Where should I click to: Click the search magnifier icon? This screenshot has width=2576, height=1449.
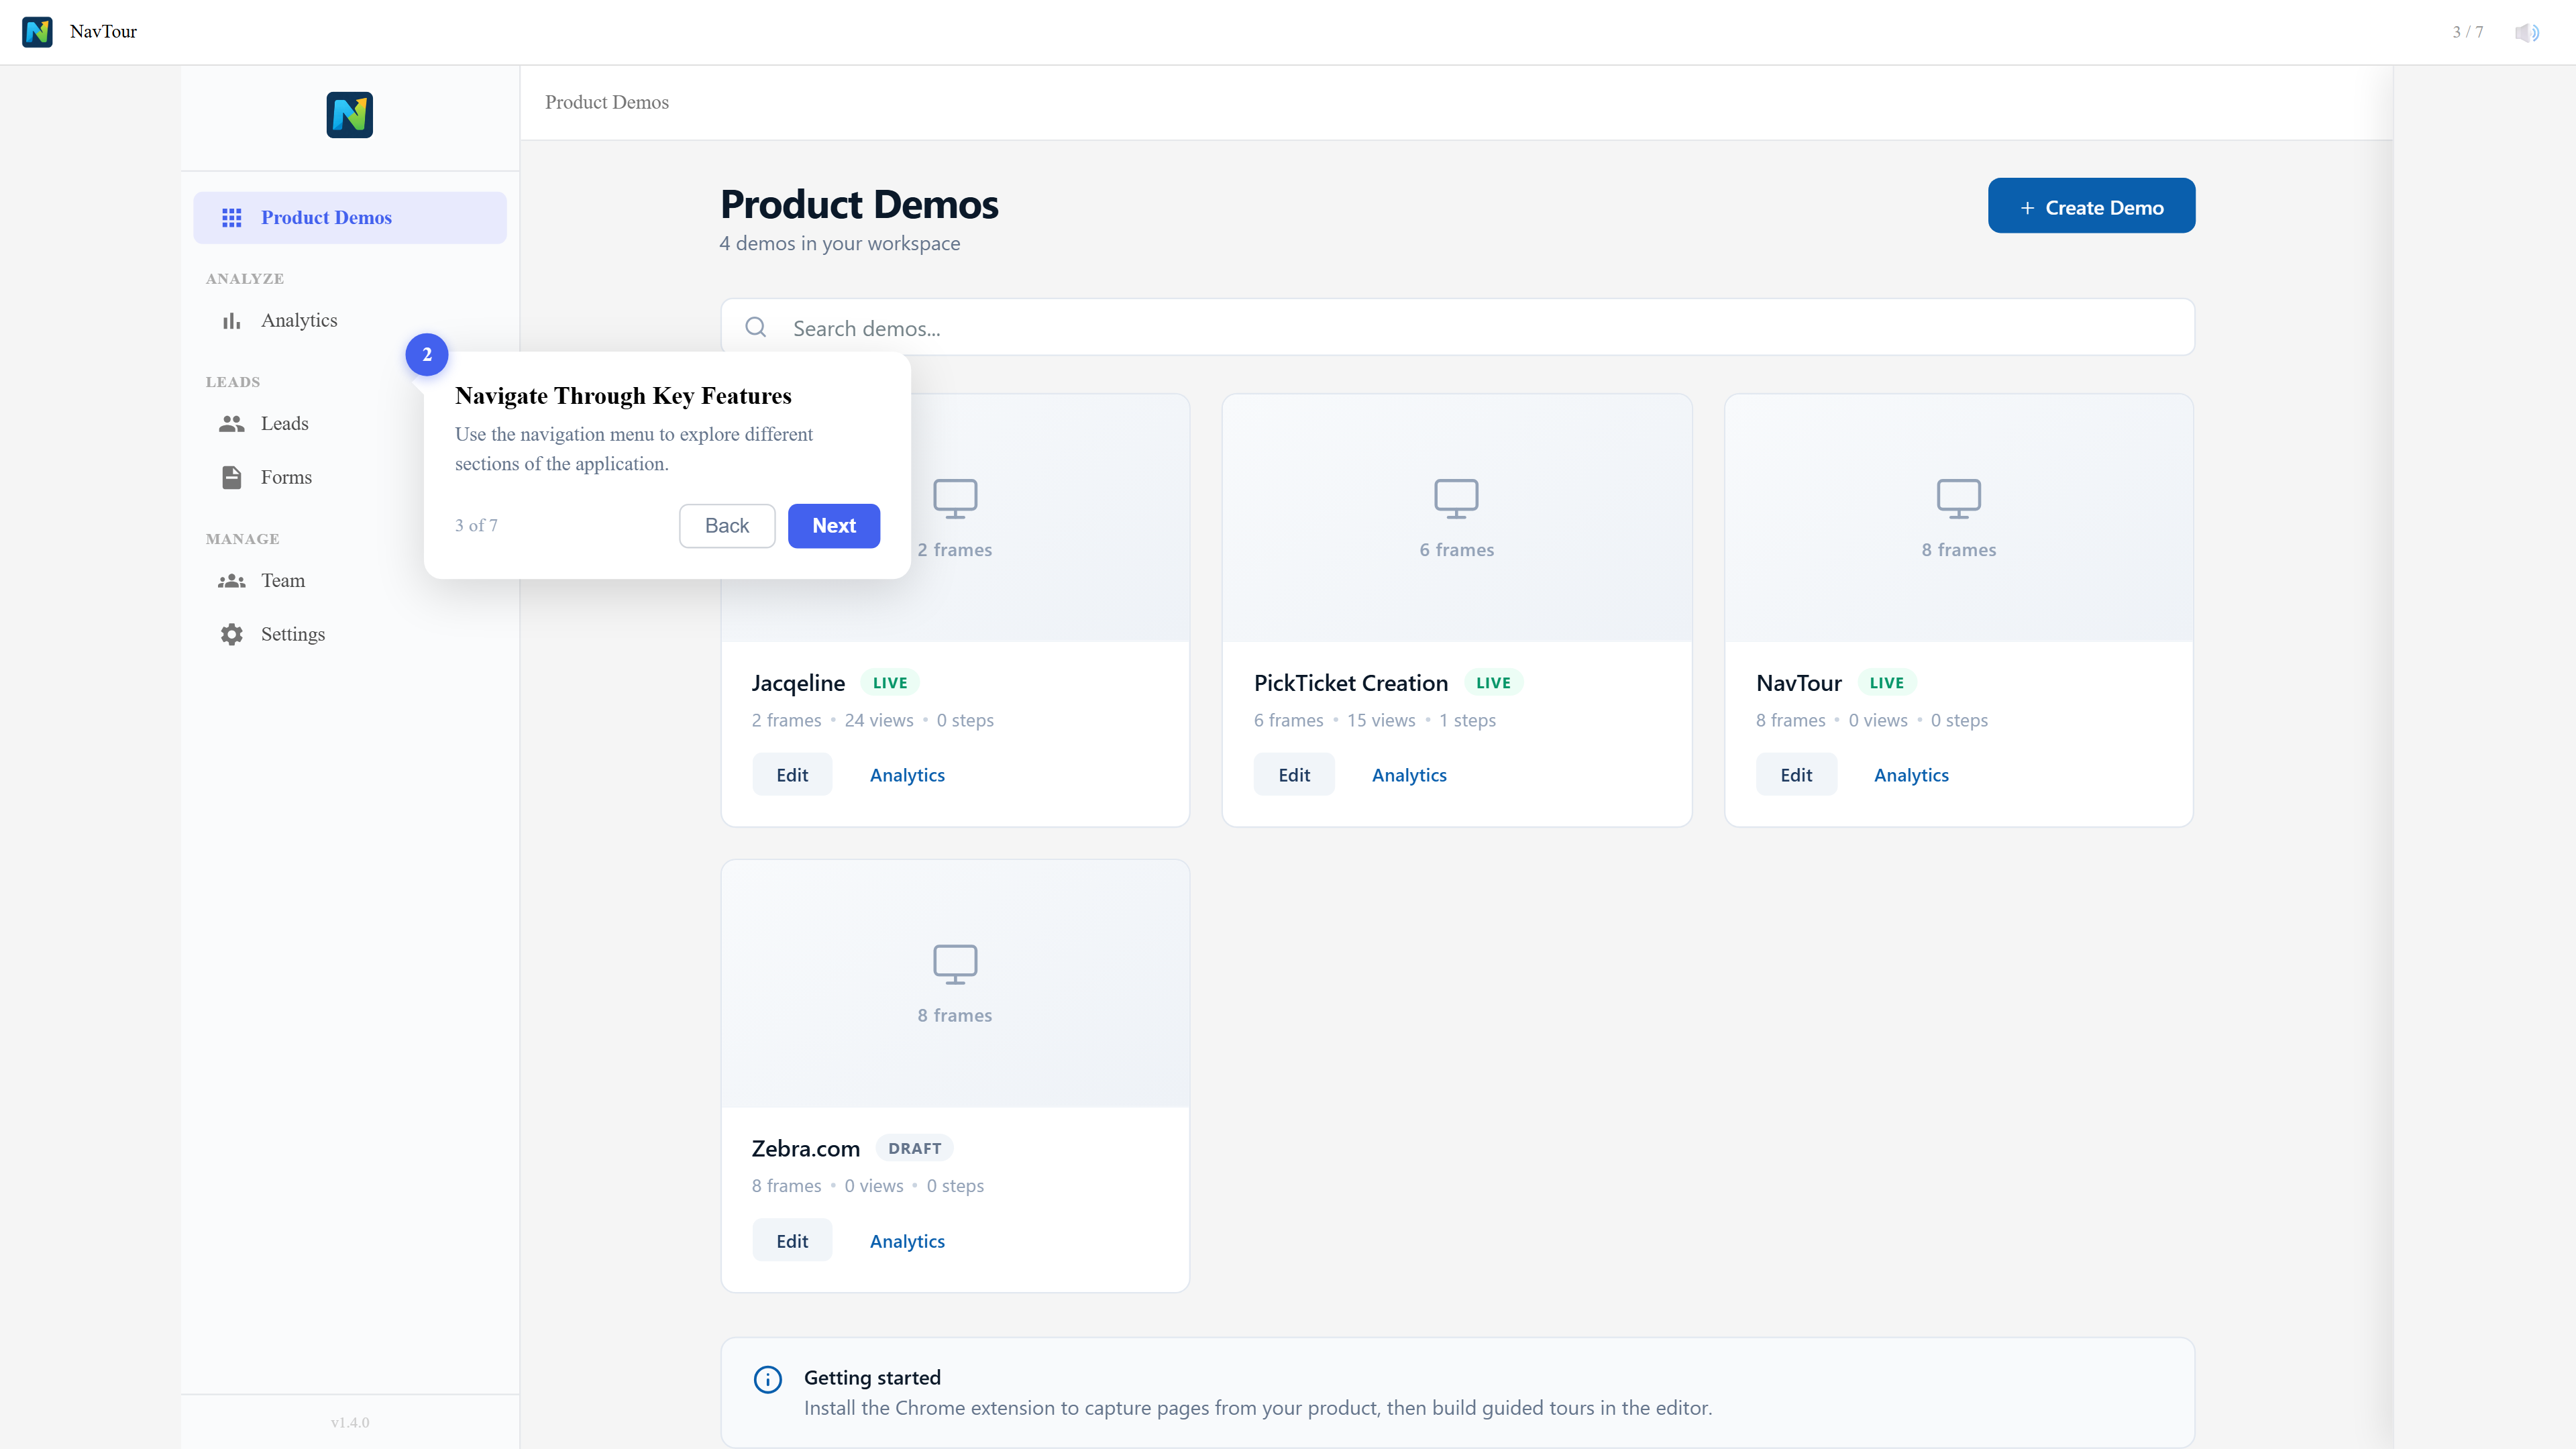[756, 327]
